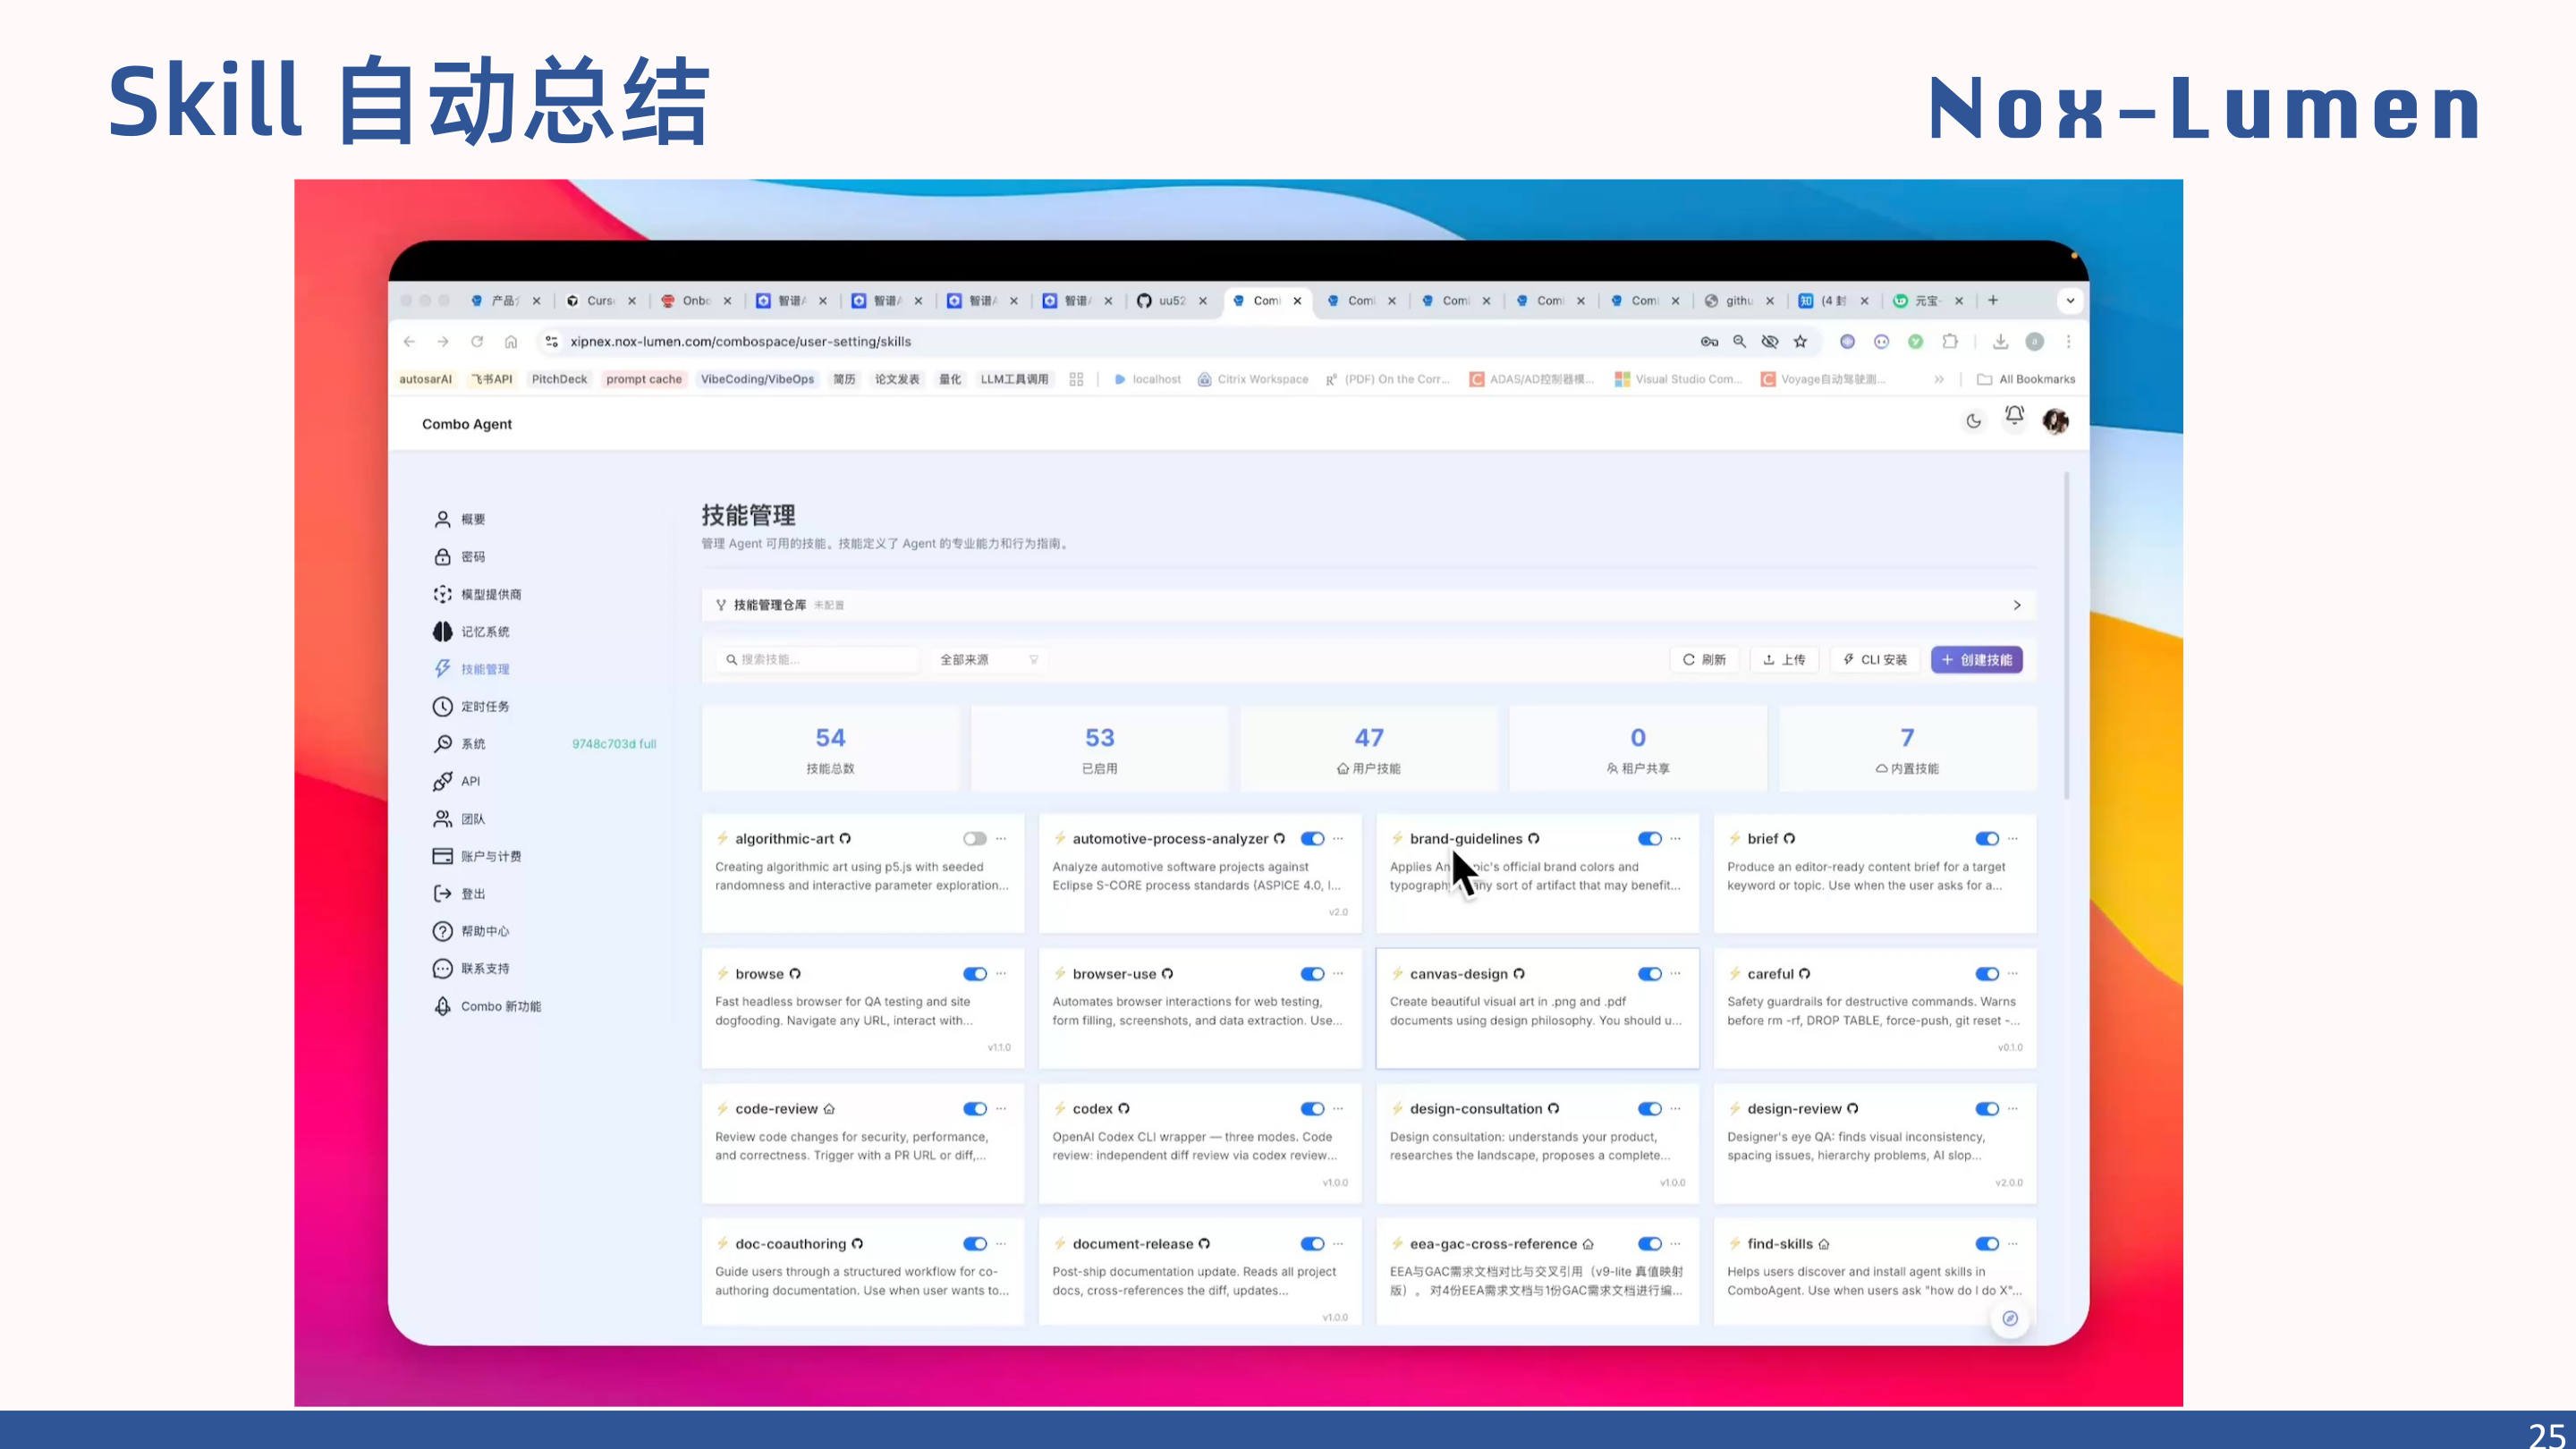Screen dimensions: 2576x1449
Task: Click the browser reload icon
Action: tap(477, 341)
